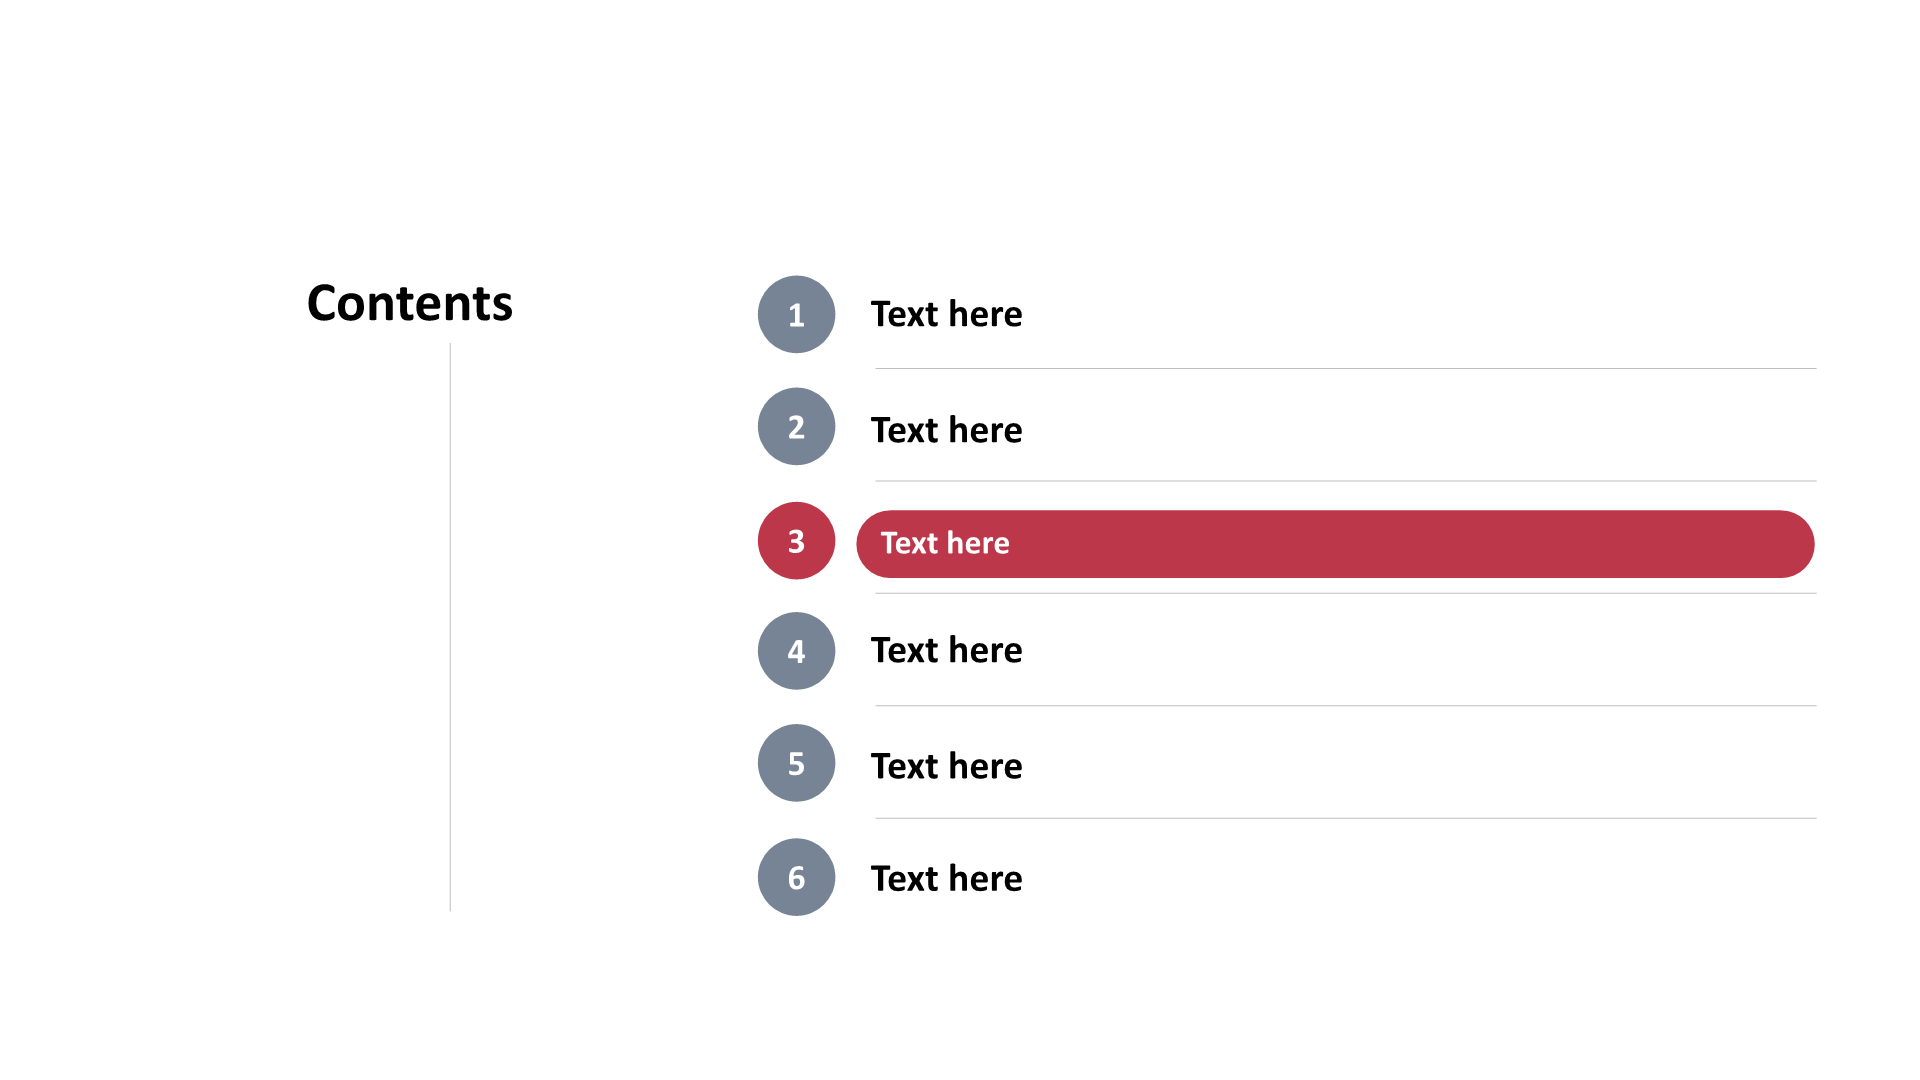Select the divider line below item 1
Viewport: 1920px width, 1080px height.
click(x=1345, y=369)
